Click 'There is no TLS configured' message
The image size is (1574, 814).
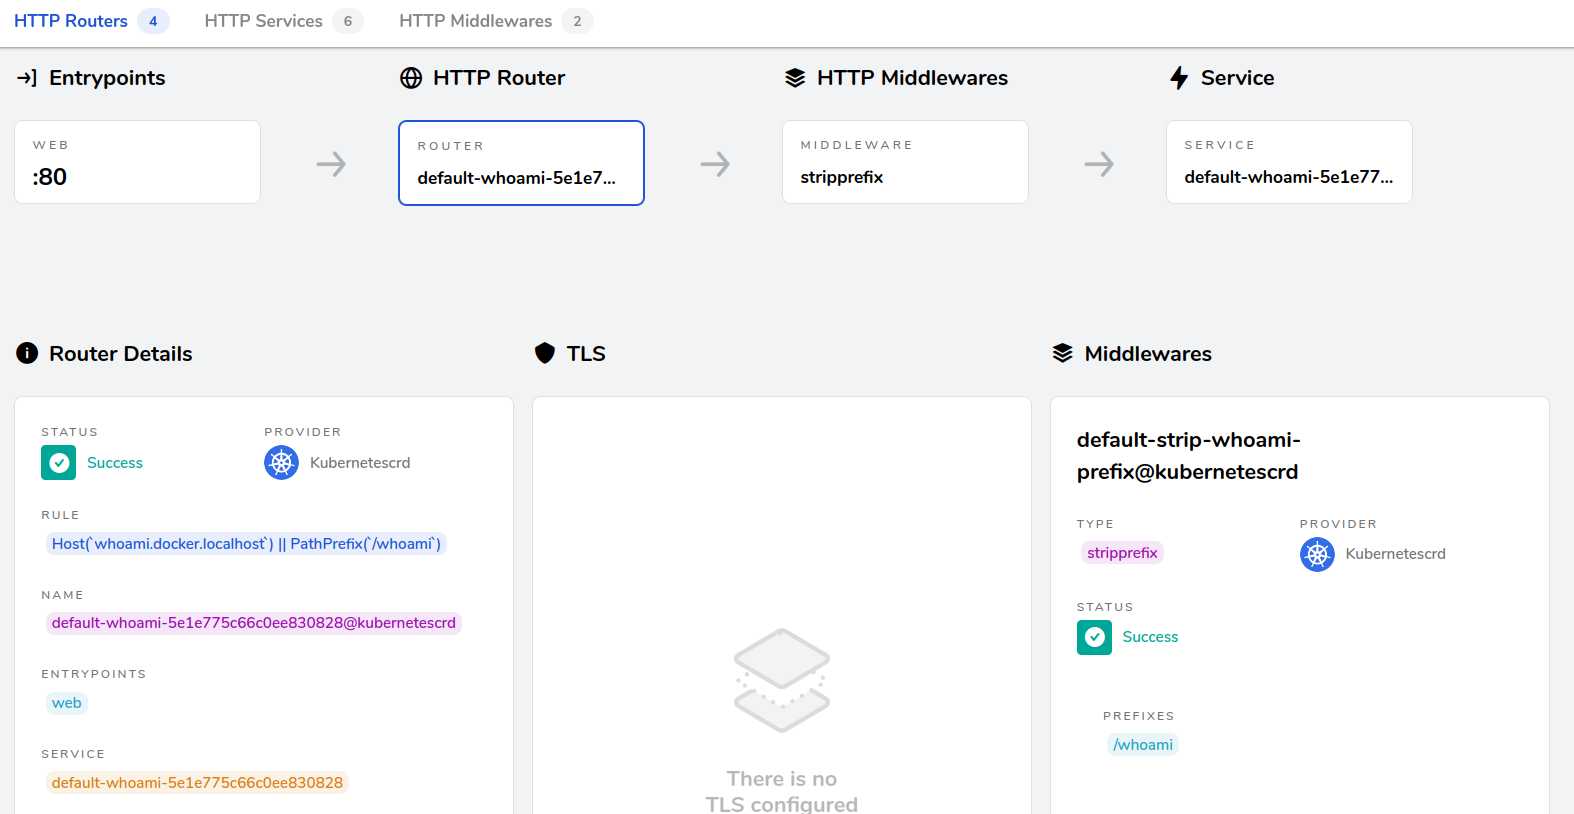(782, 791)
